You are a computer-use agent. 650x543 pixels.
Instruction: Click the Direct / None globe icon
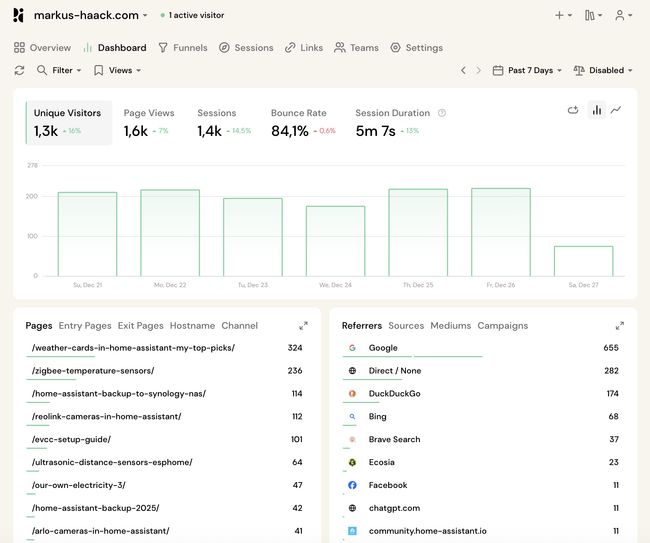click(352, 371)
